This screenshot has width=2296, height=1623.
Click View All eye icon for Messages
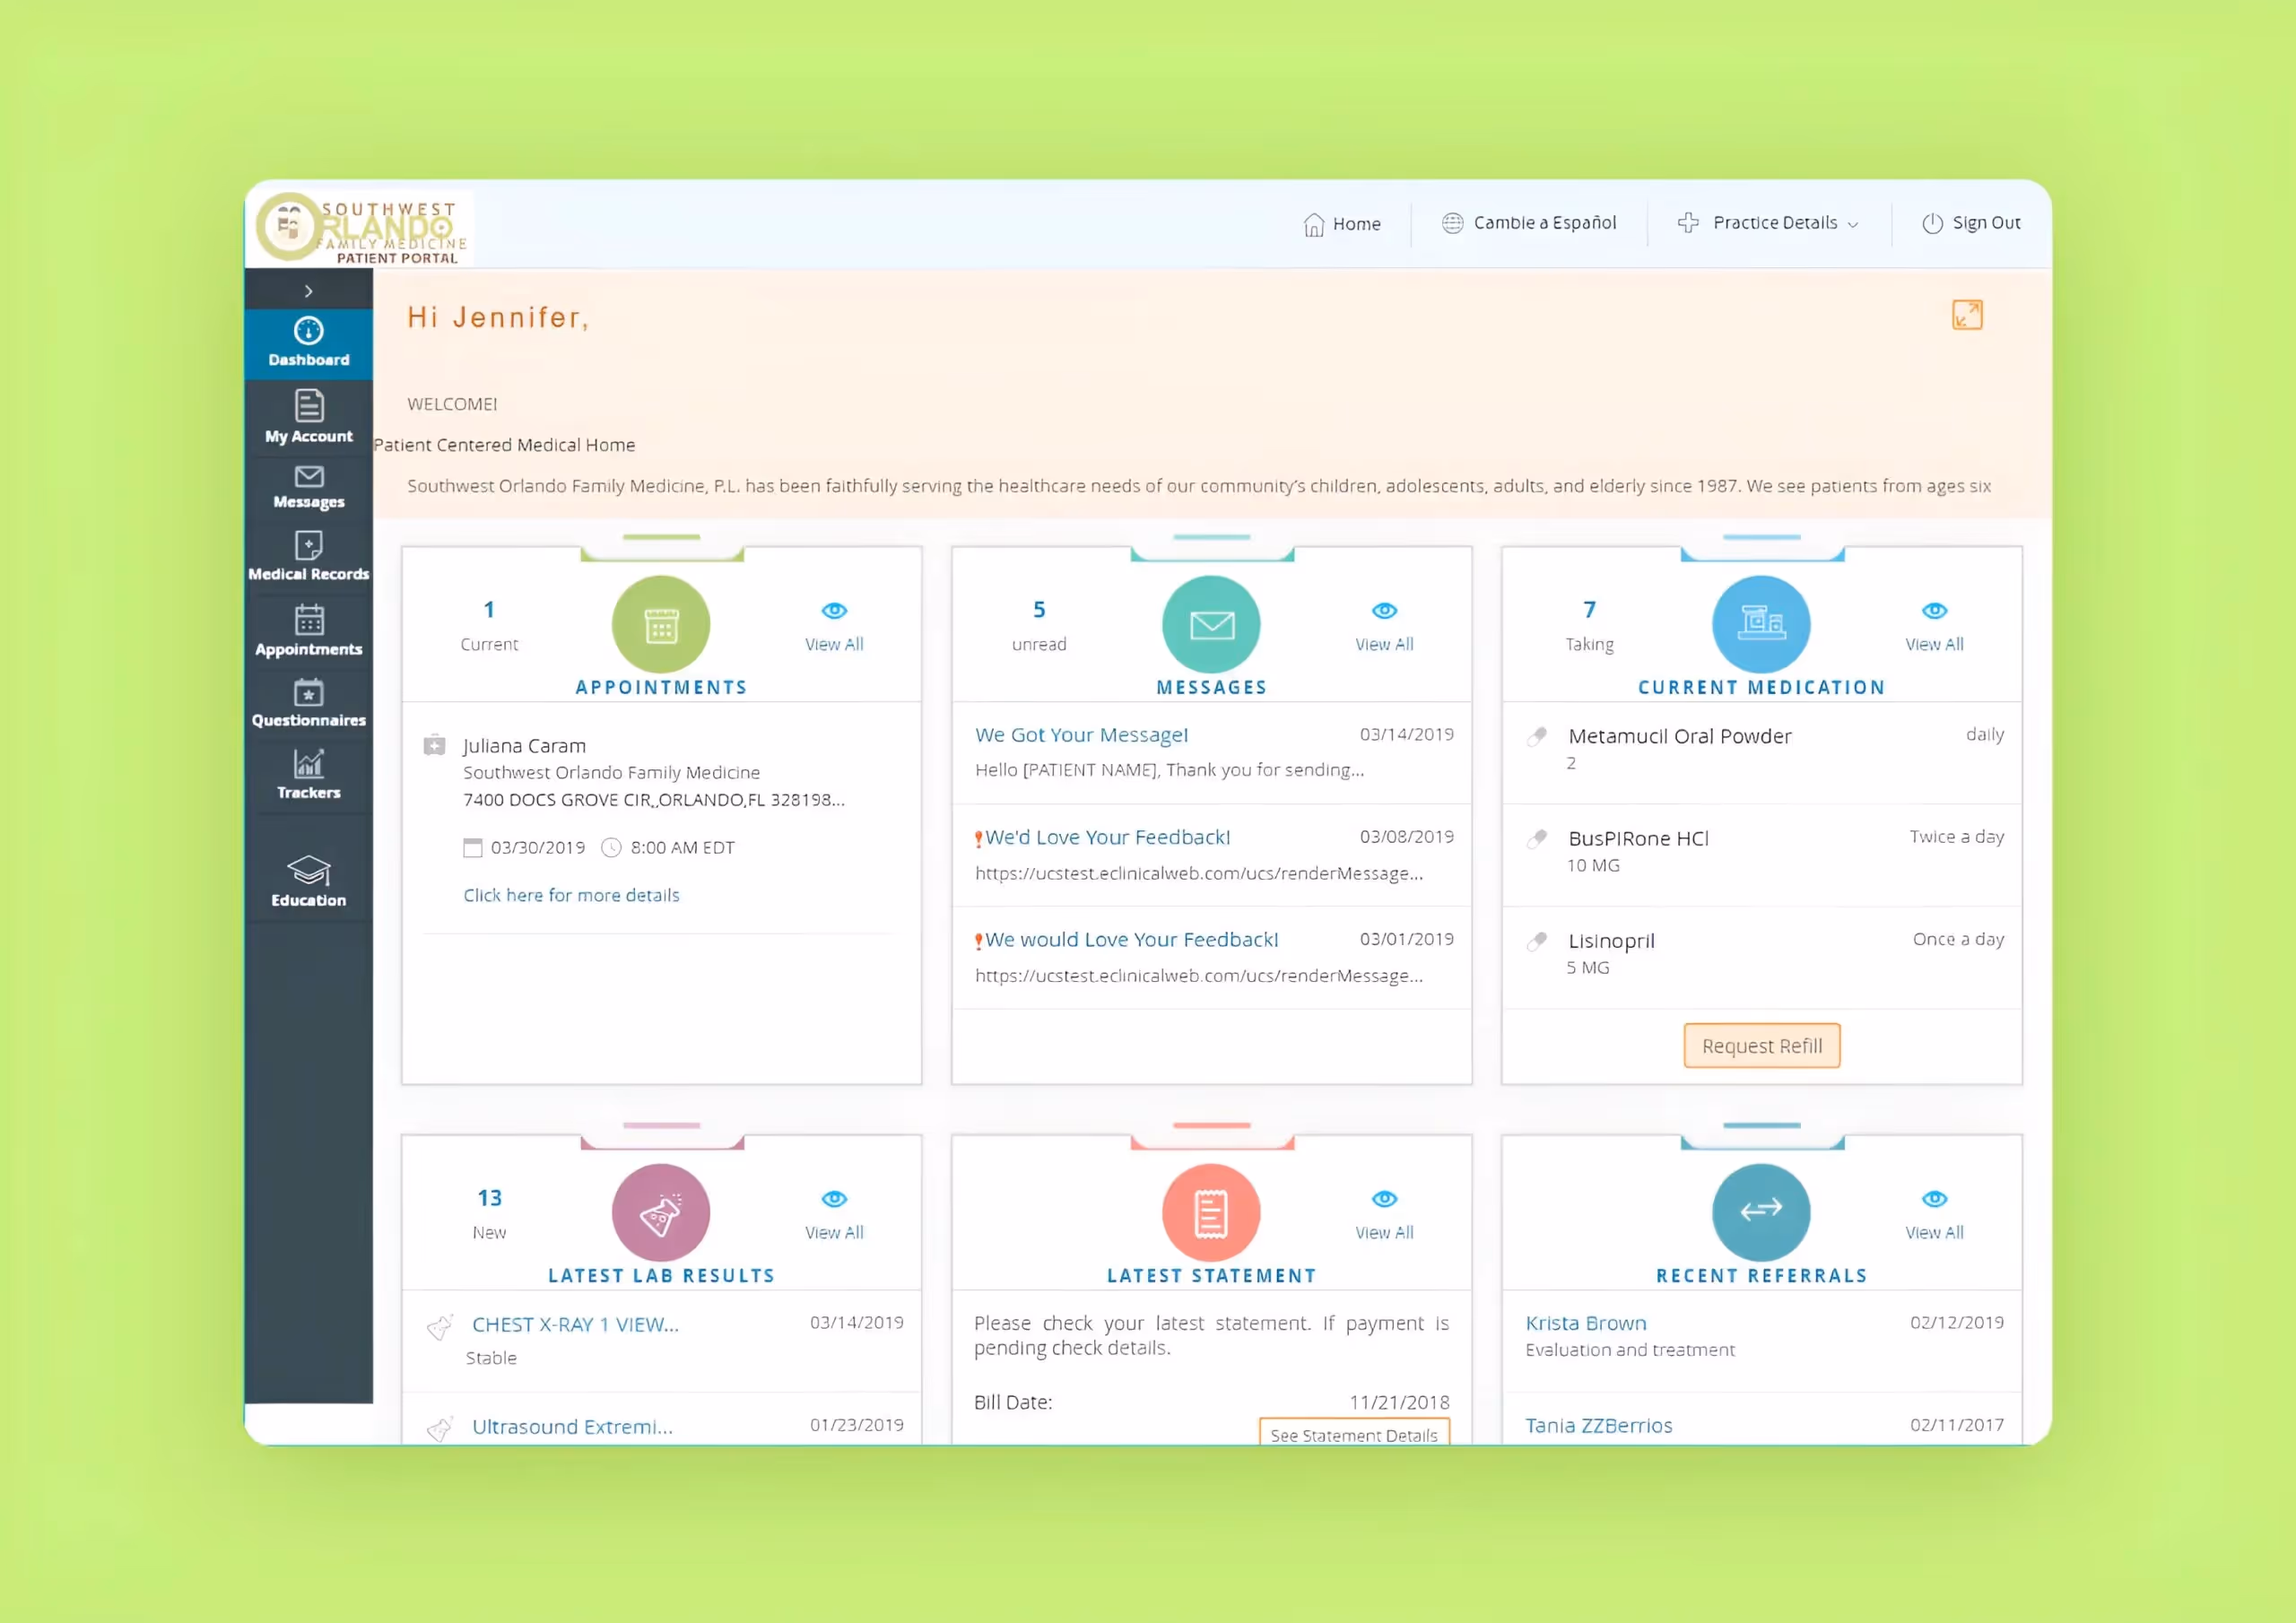[x=1384, y=610]
